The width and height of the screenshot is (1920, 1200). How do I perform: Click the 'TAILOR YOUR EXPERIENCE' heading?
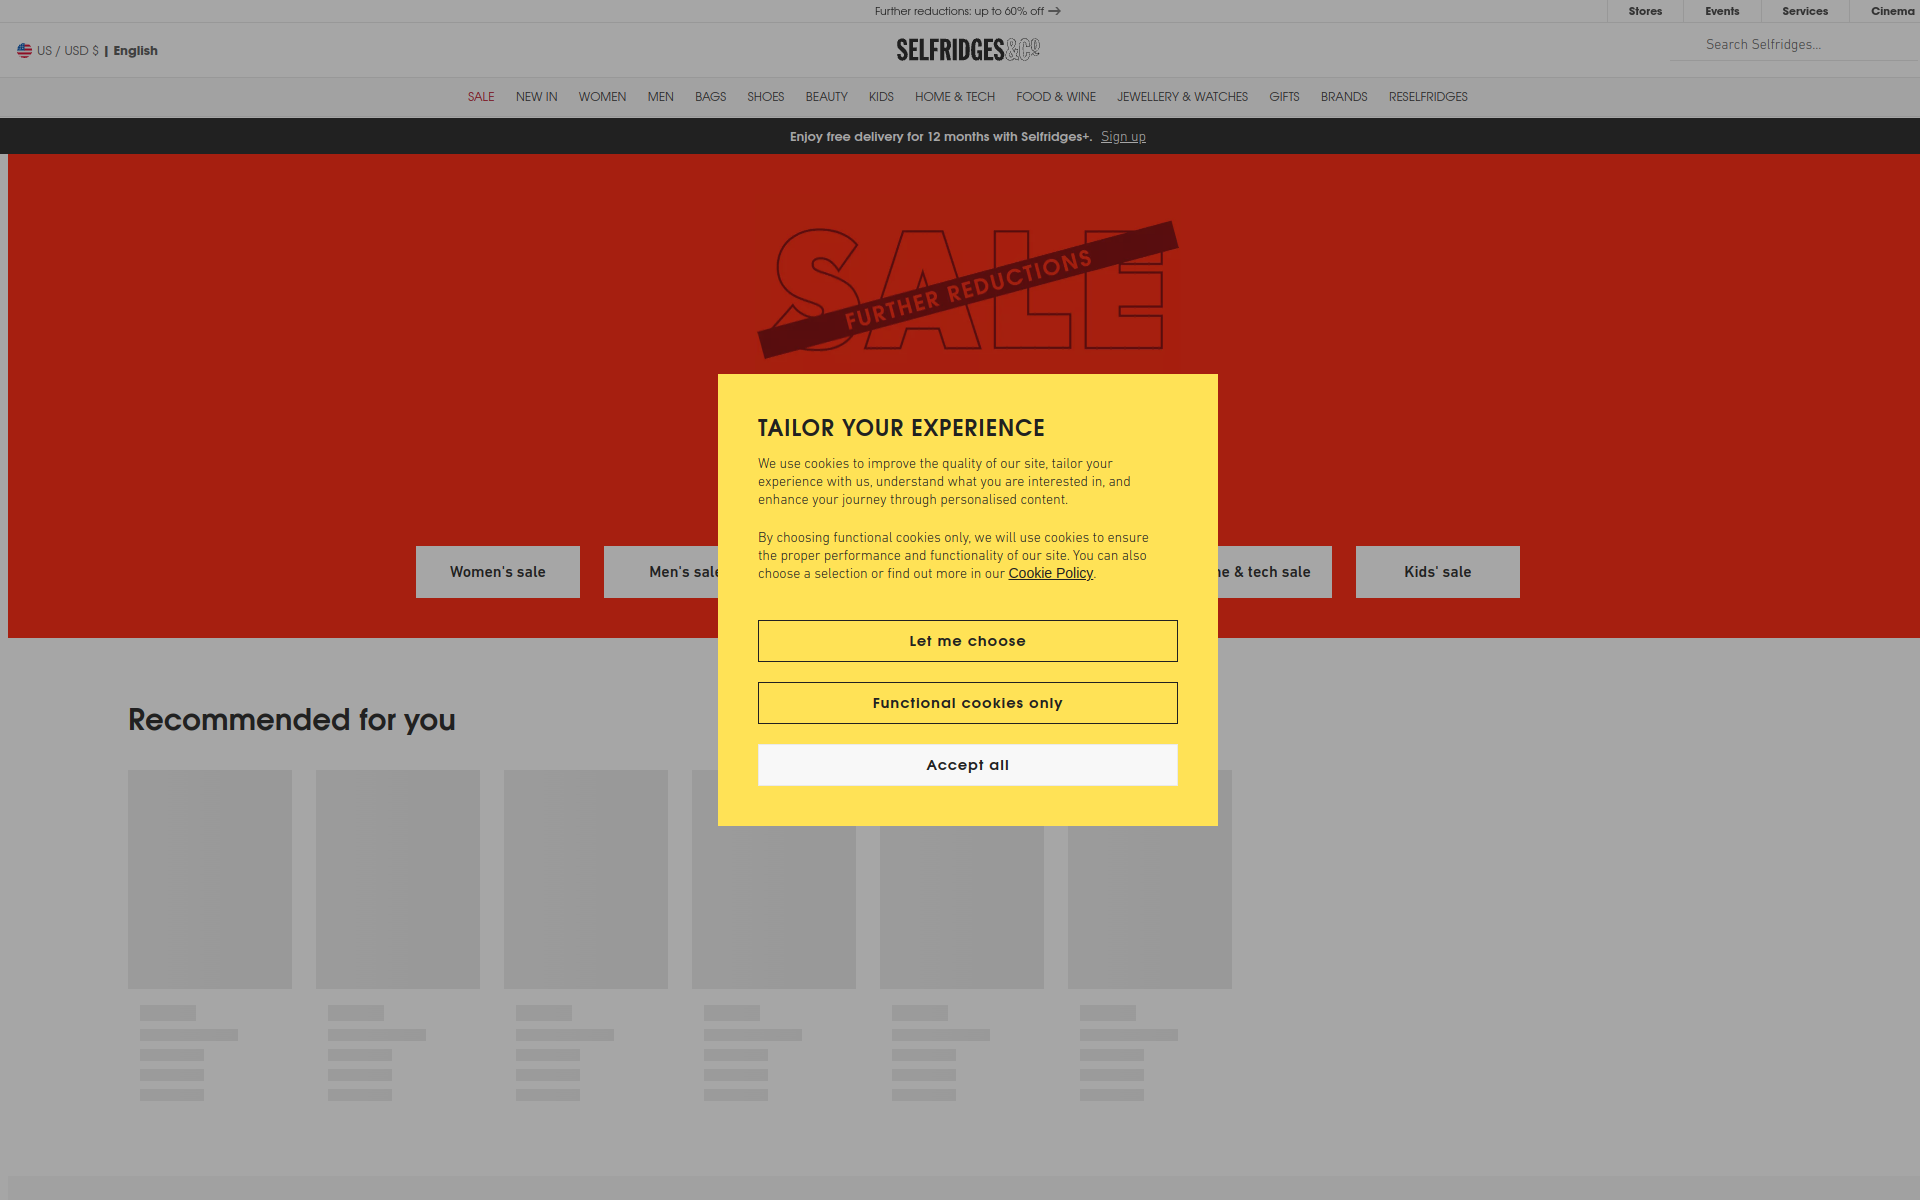click(901, 428)
